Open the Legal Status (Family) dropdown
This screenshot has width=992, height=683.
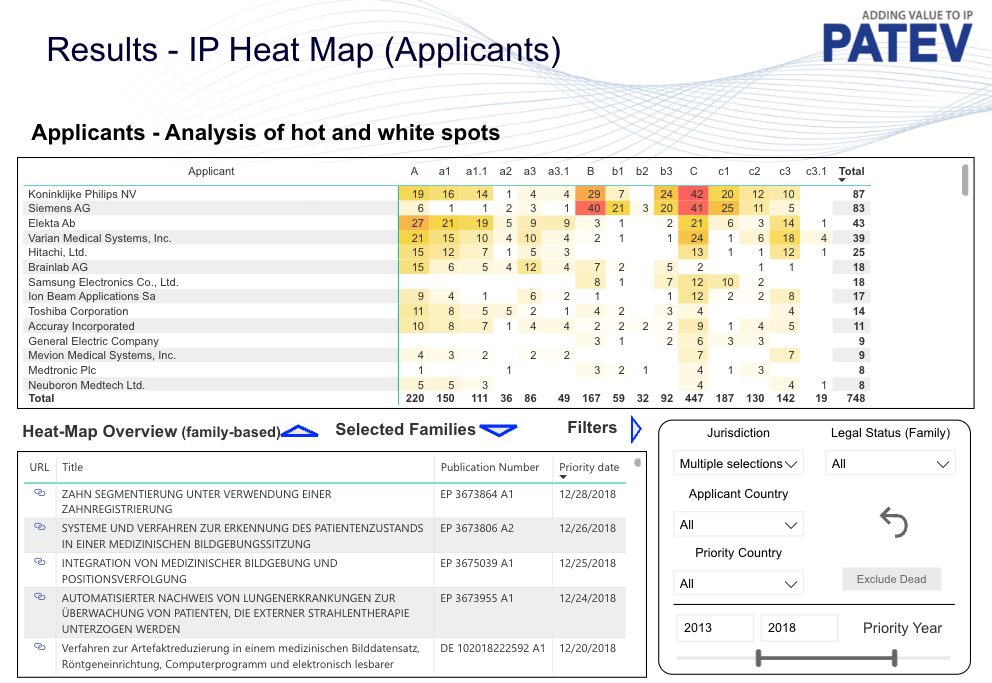[889, 464]
